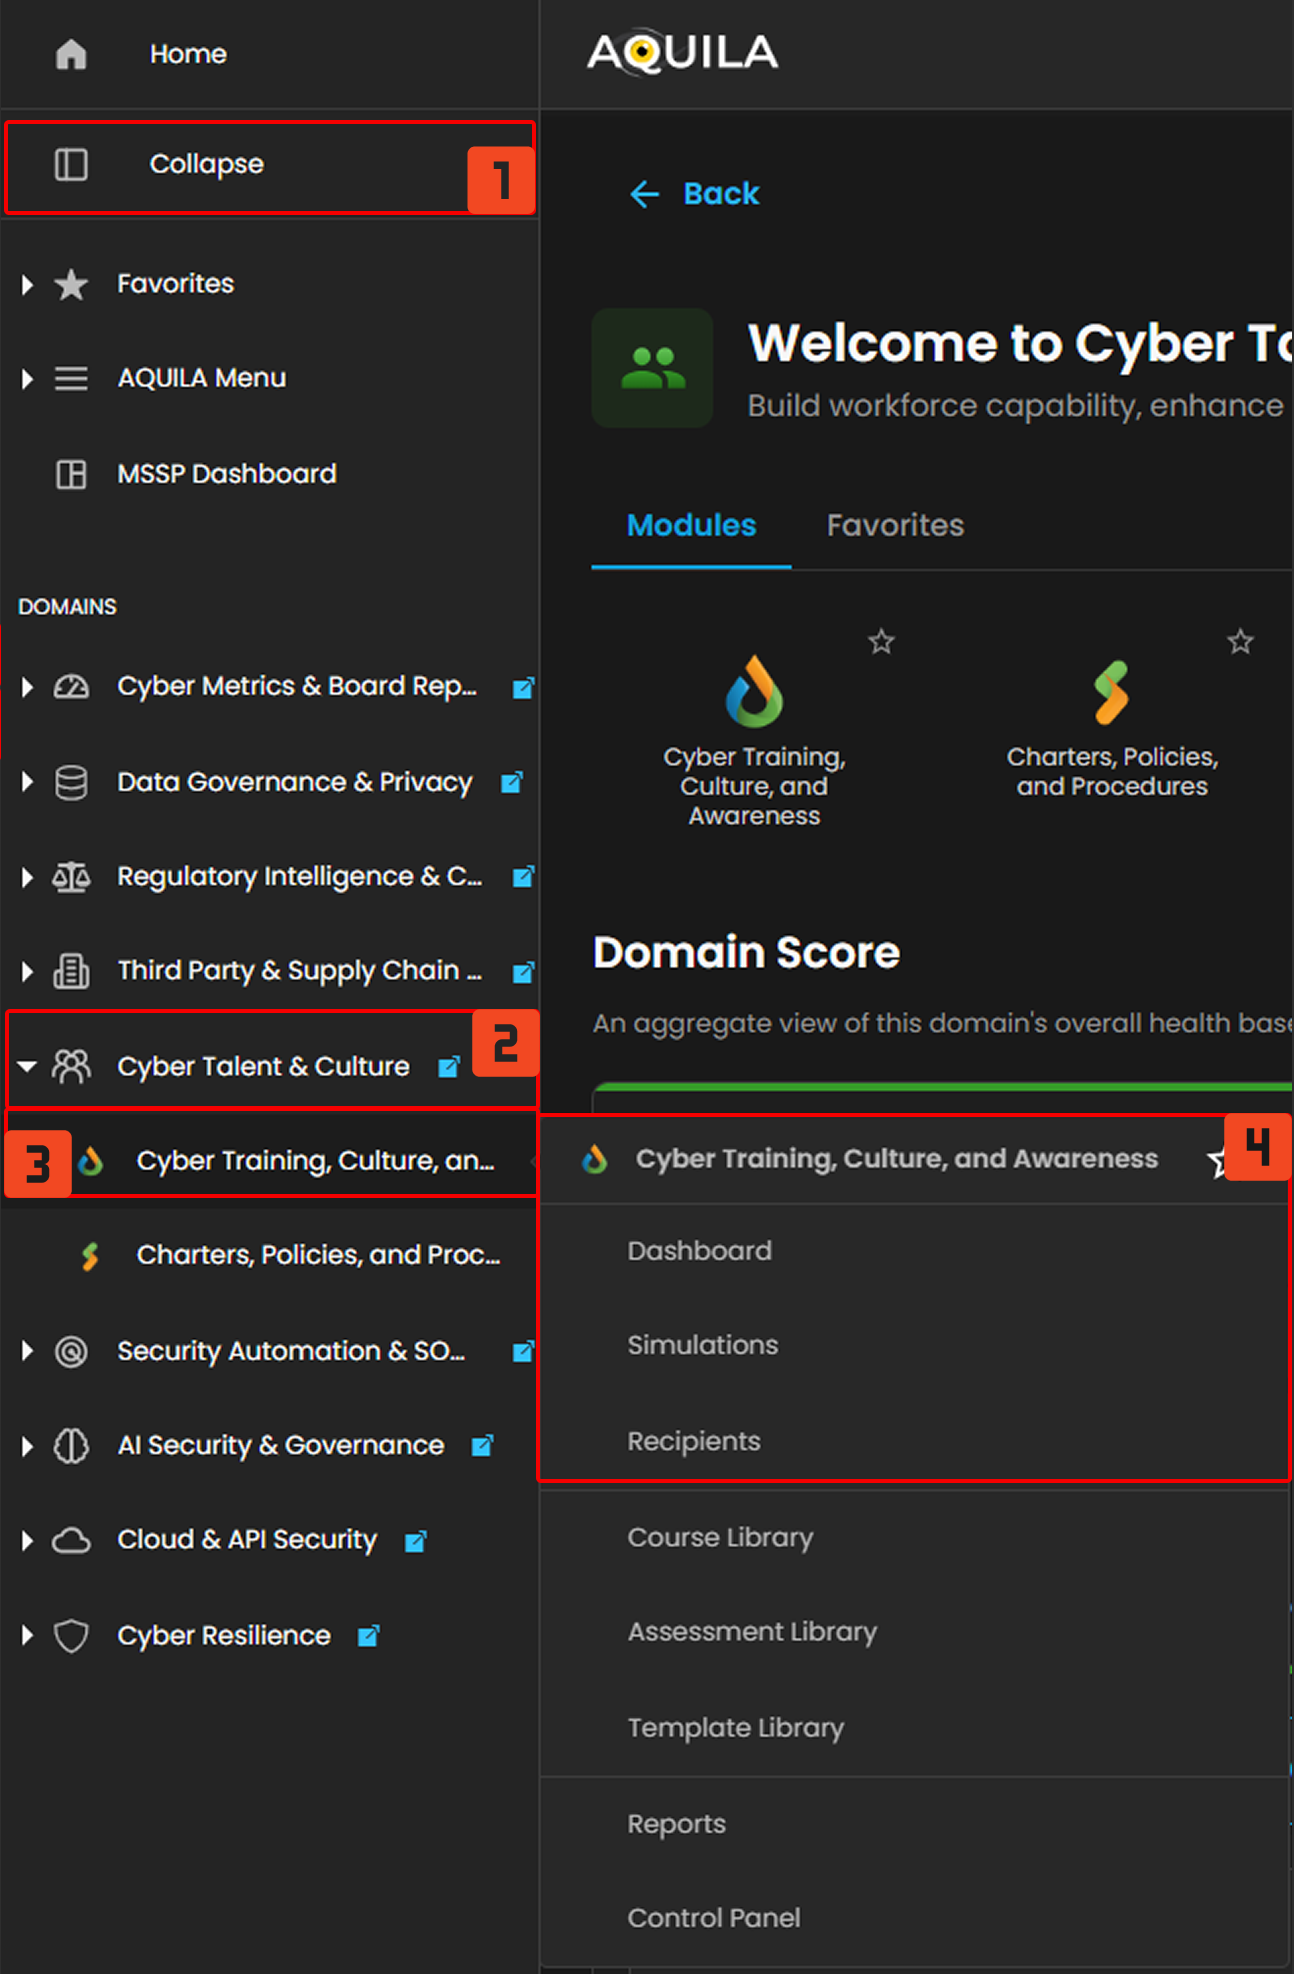The image size is (1294, 1974).
Task: Click the AQUILA logo
Action: click(683, 53)
